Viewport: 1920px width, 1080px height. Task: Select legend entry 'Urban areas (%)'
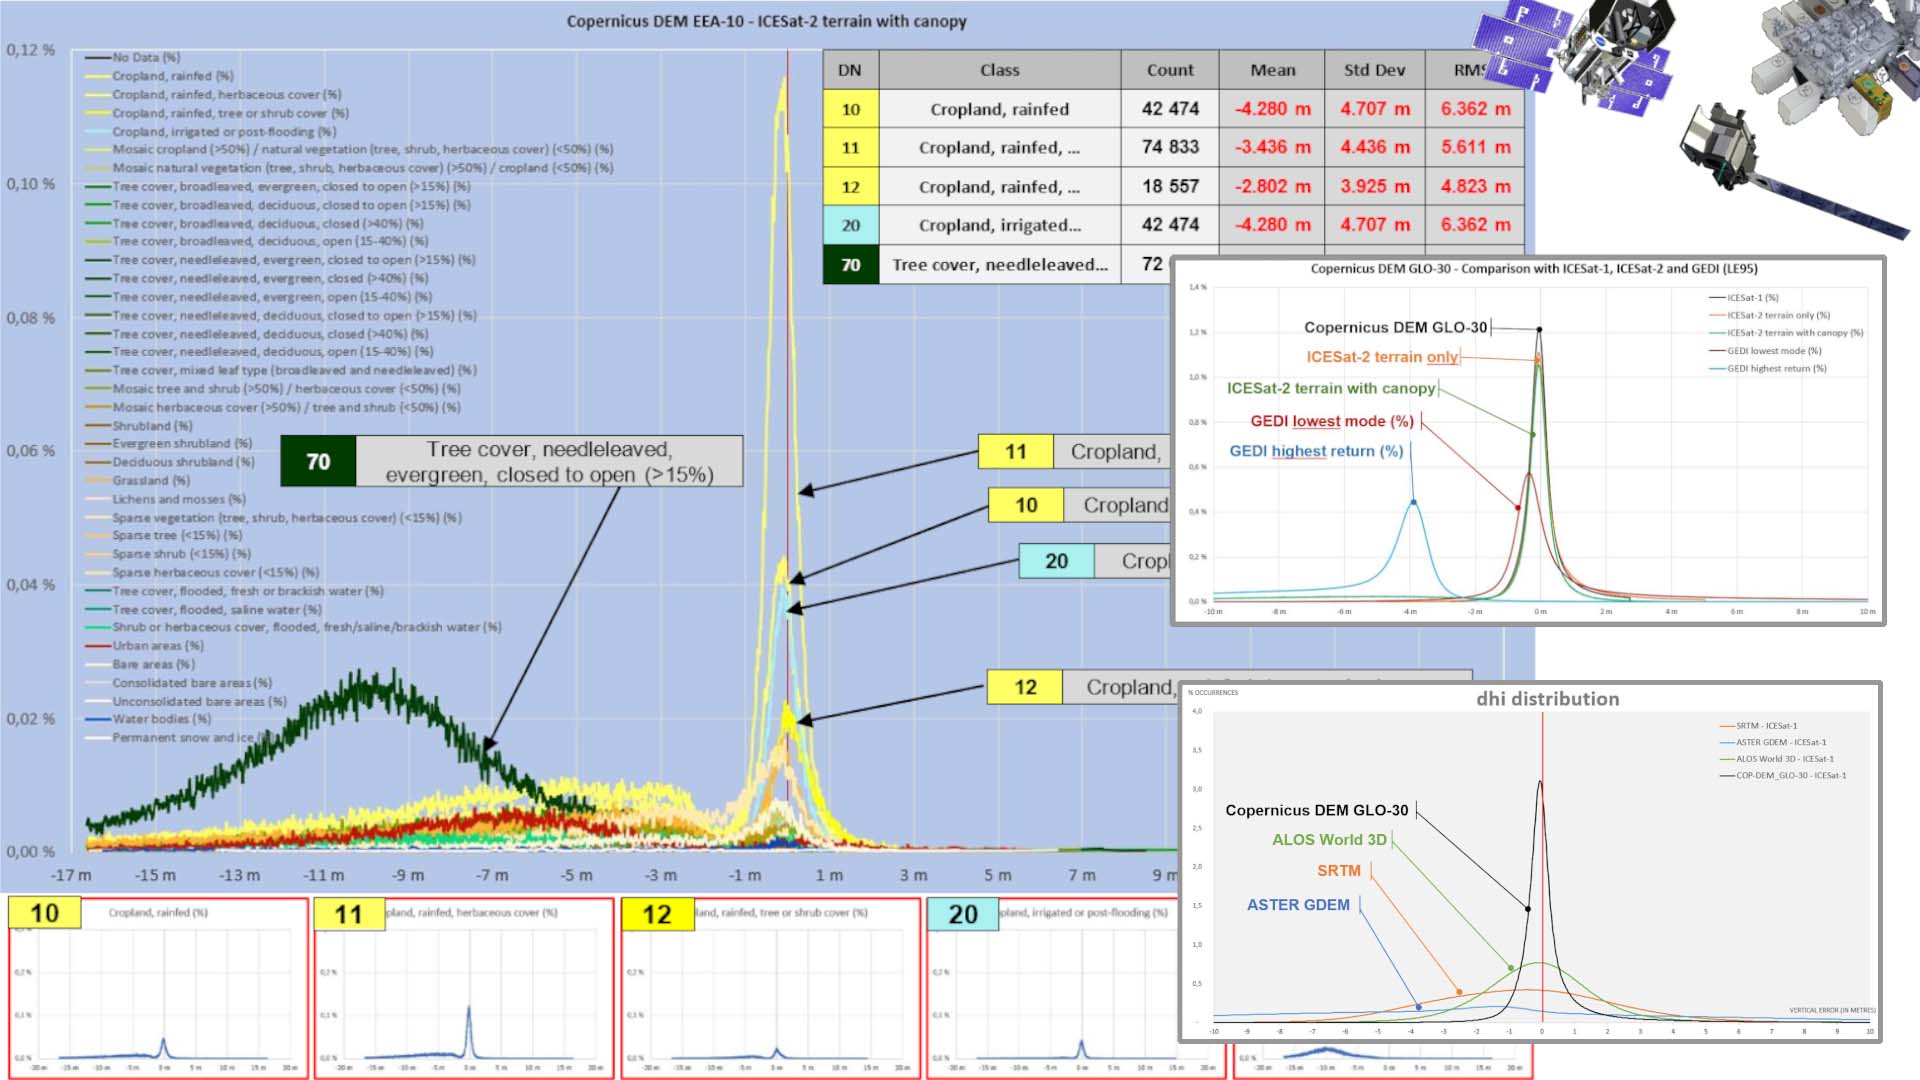point(145,645)
